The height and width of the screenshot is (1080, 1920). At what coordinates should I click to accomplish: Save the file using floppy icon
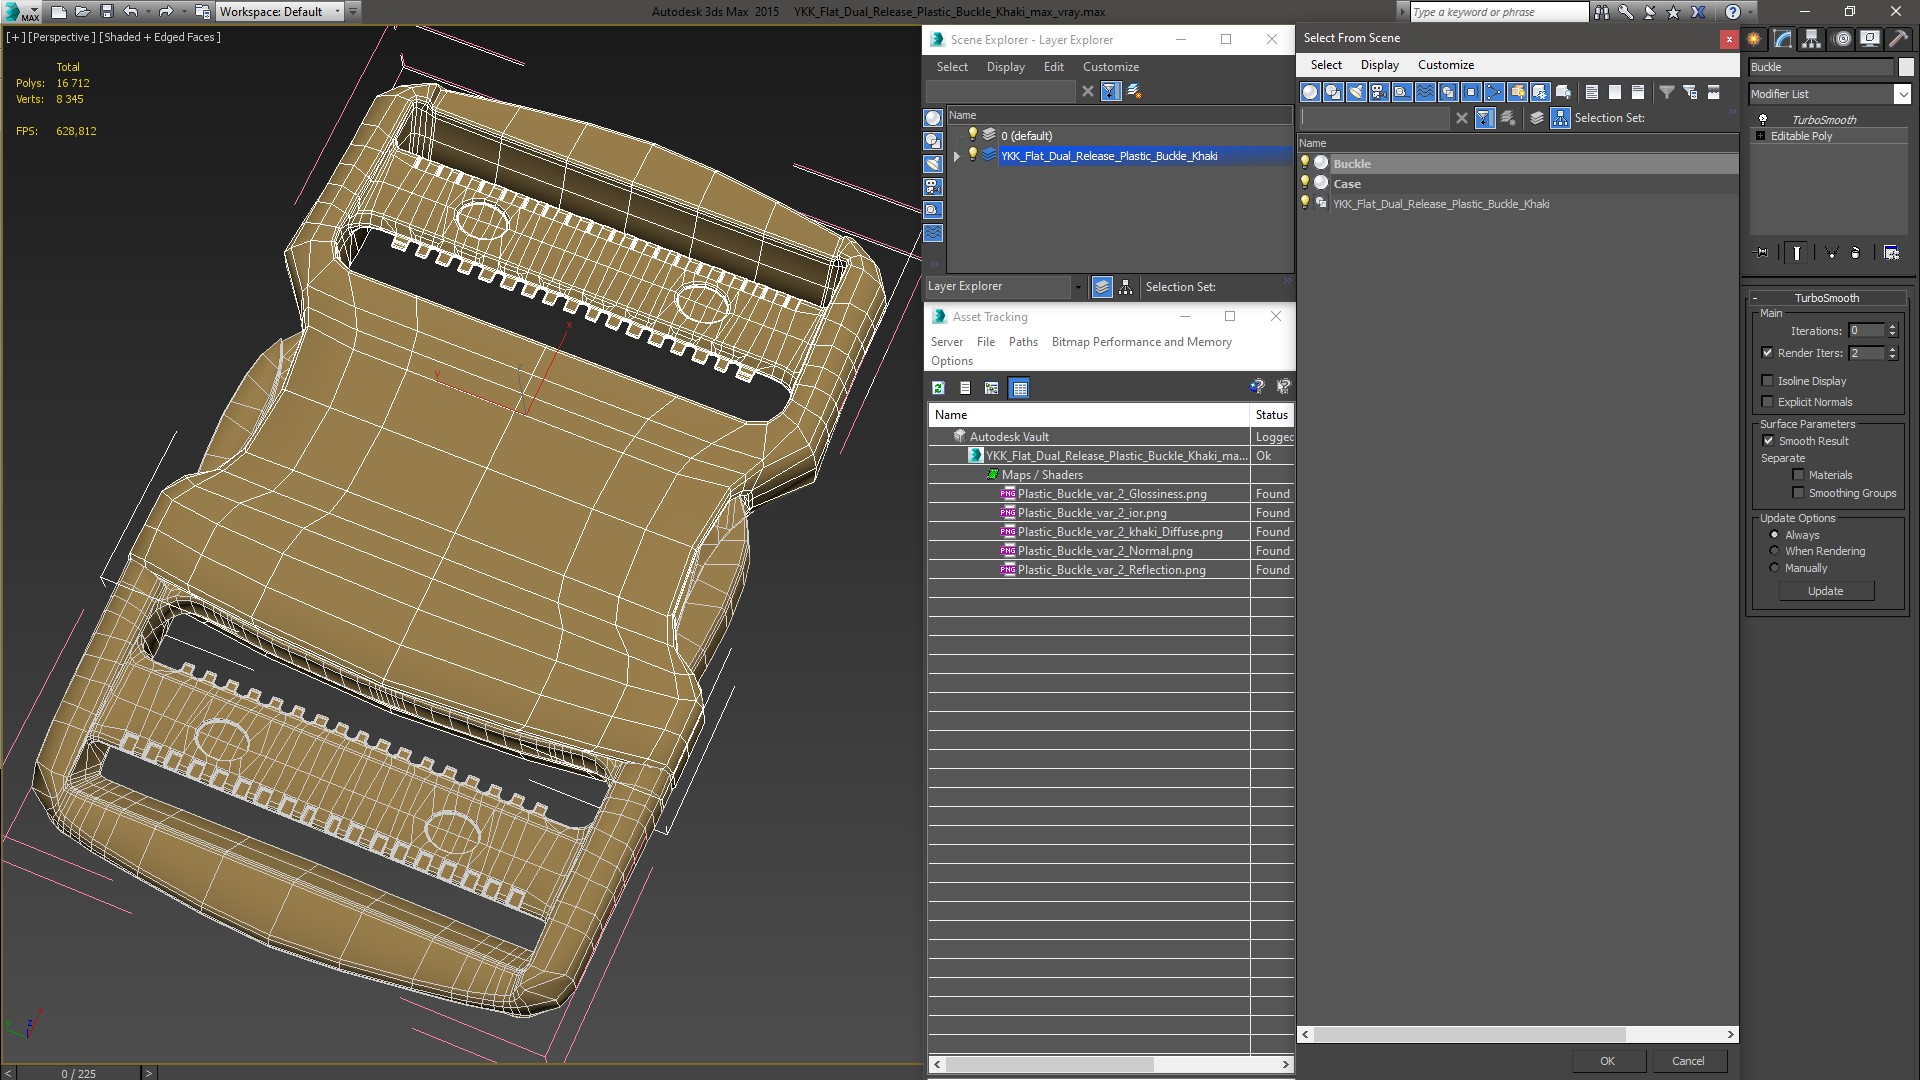click(x=107, y=12)
